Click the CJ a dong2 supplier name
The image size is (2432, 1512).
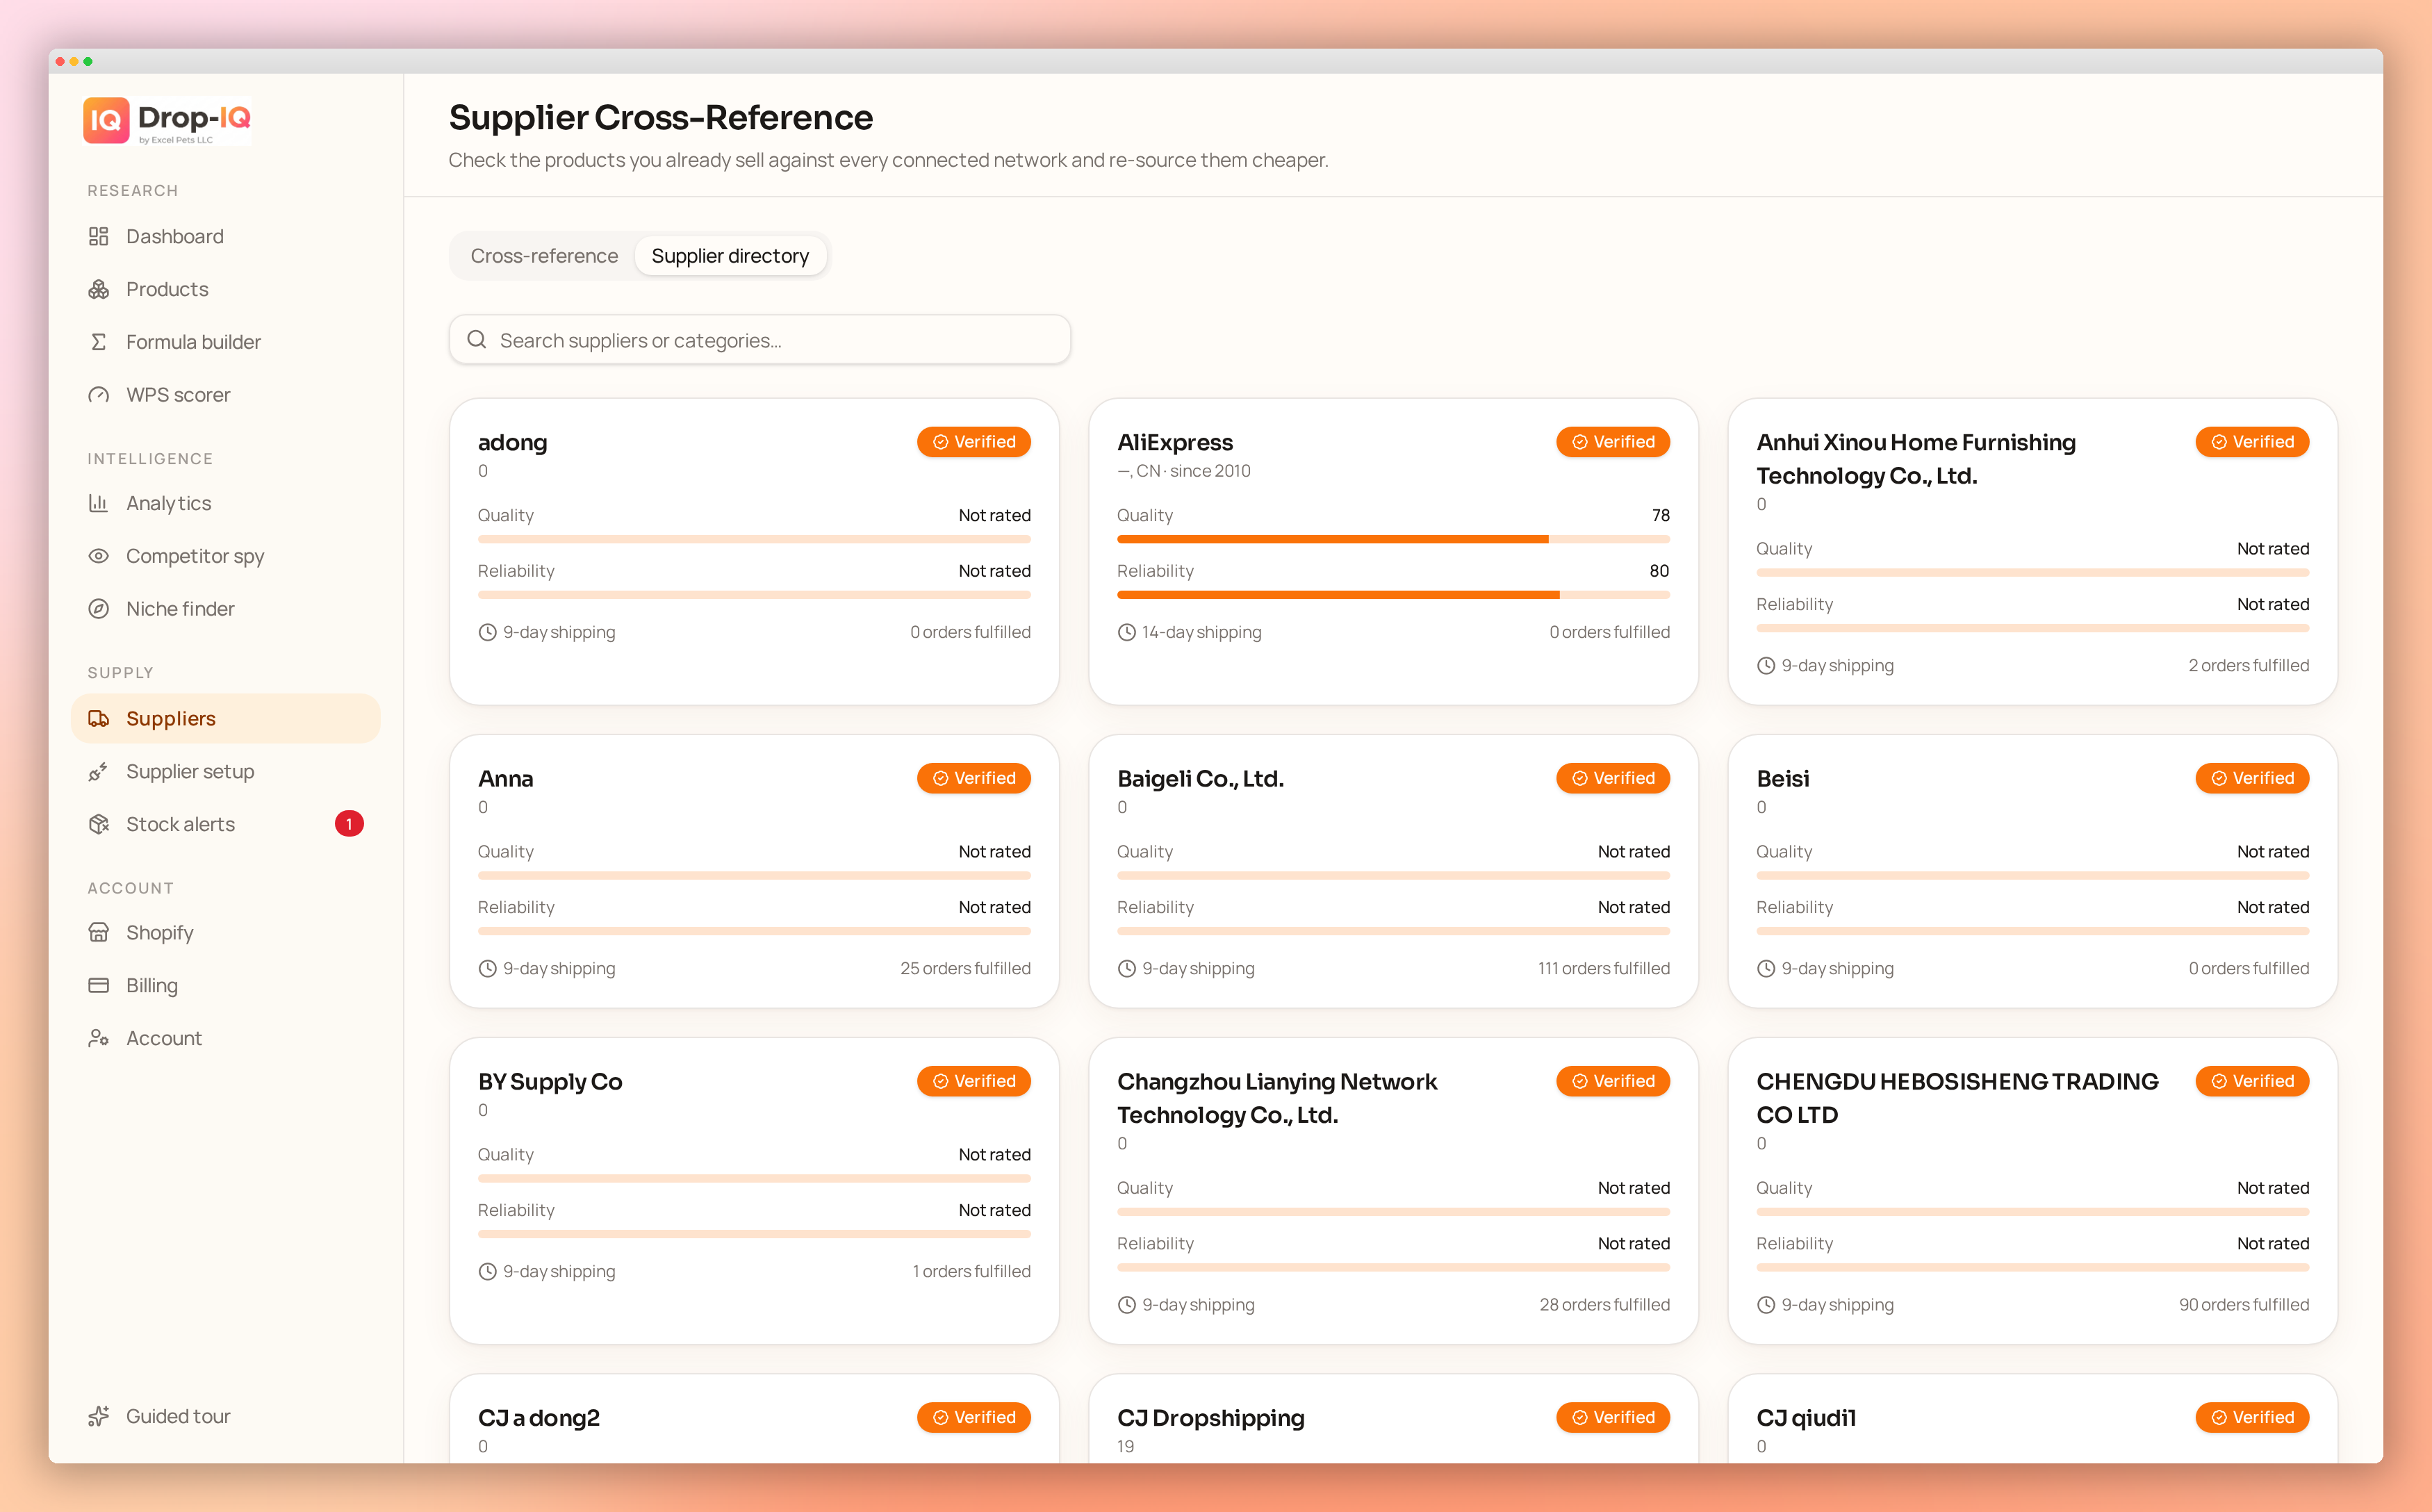[539, 1417]
